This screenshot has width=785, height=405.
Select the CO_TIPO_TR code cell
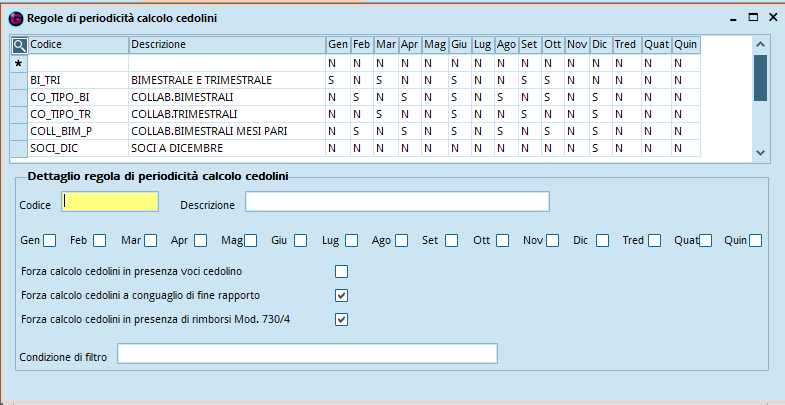[78, 114]
